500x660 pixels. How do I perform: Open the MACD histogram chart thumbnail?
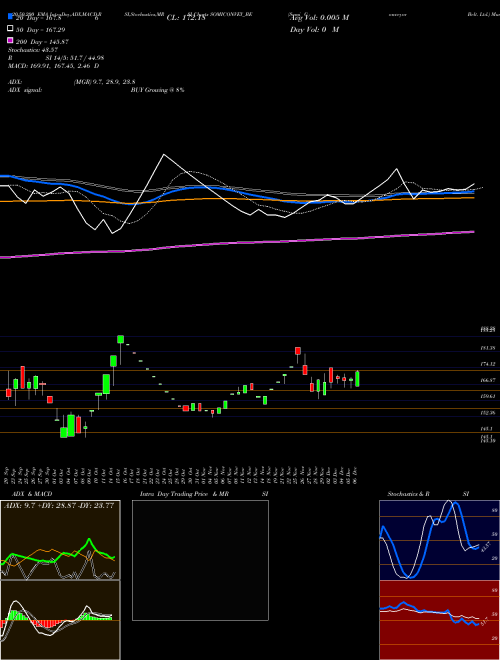coord(60,620)
